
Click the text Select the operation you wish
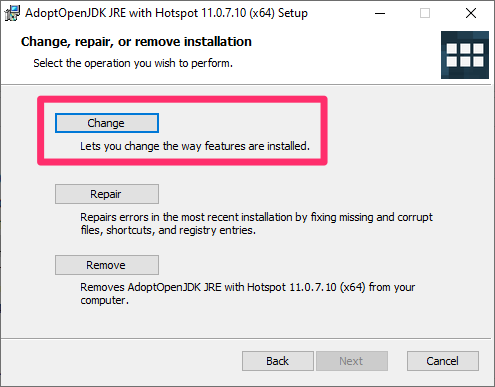point(133,63)
